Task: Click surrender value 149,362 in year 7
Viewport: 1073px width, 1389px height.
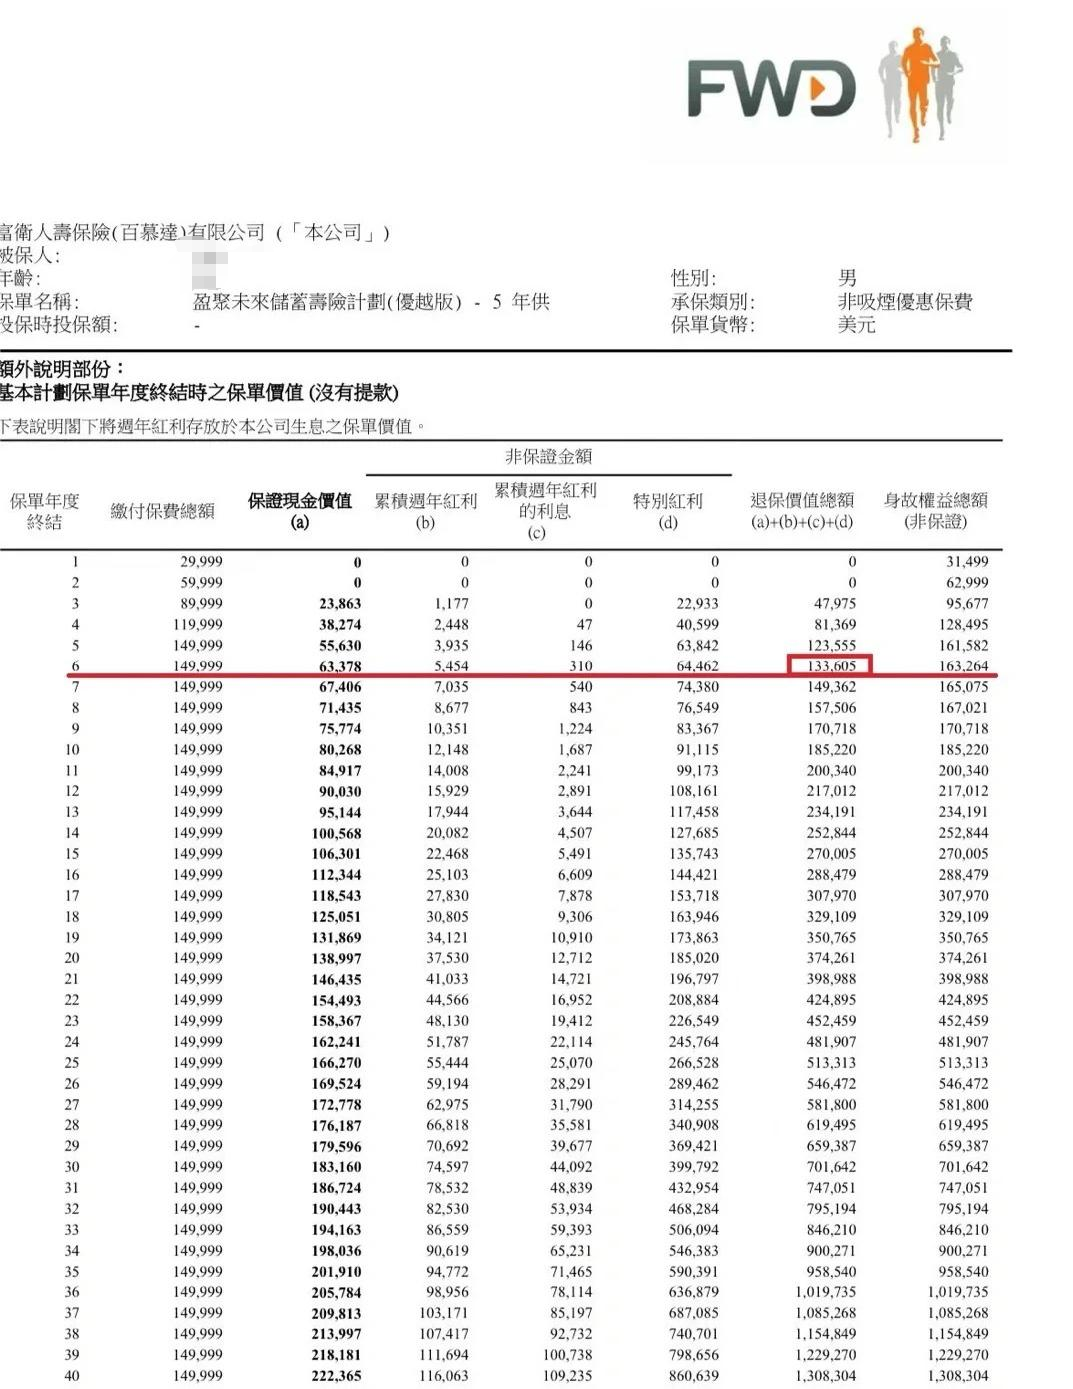Action: click(831, 687)
